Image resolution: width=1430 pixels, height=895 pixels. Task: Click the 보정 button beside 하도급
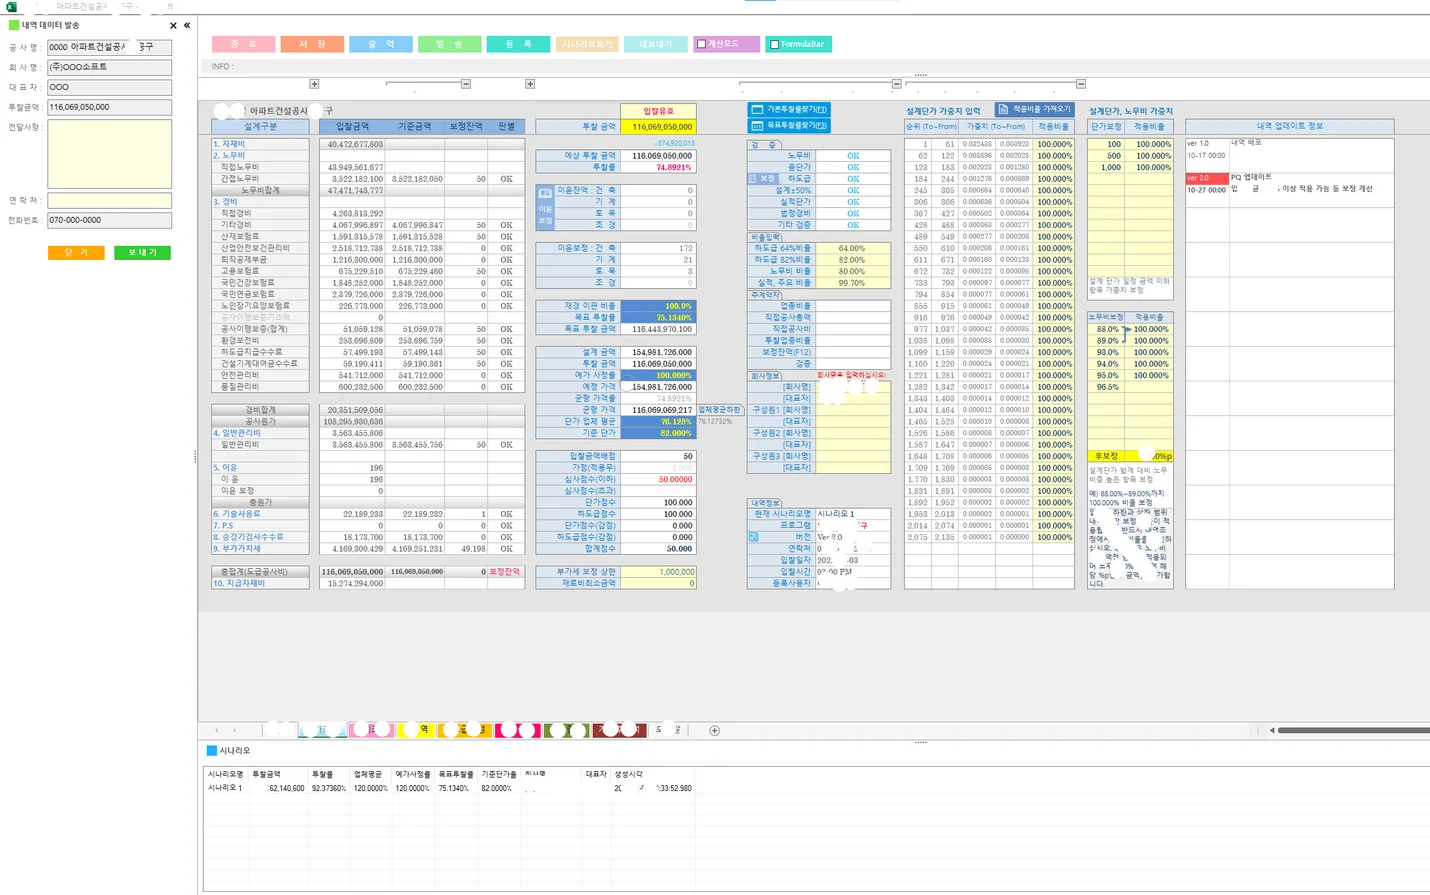coord(762,178)
